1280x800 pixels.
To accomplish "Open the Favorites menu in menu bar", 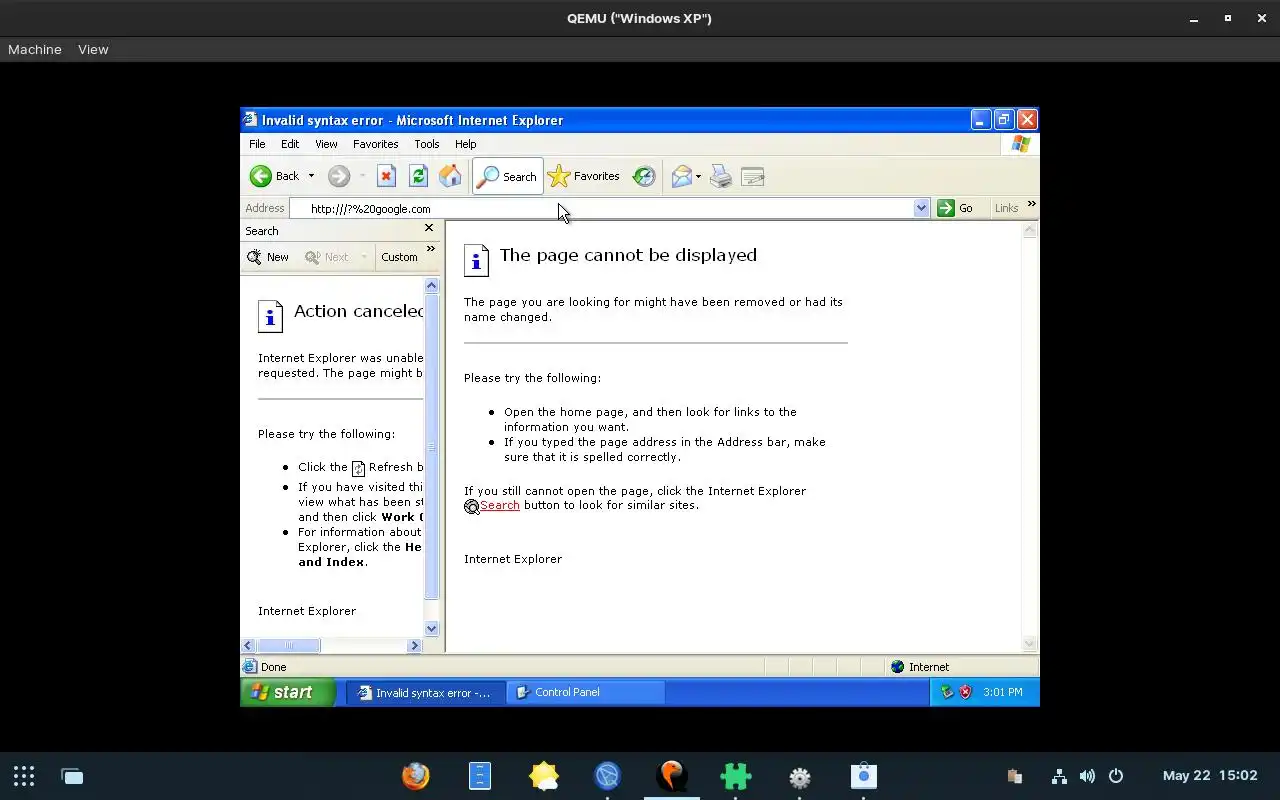I will tap(375, 144).
